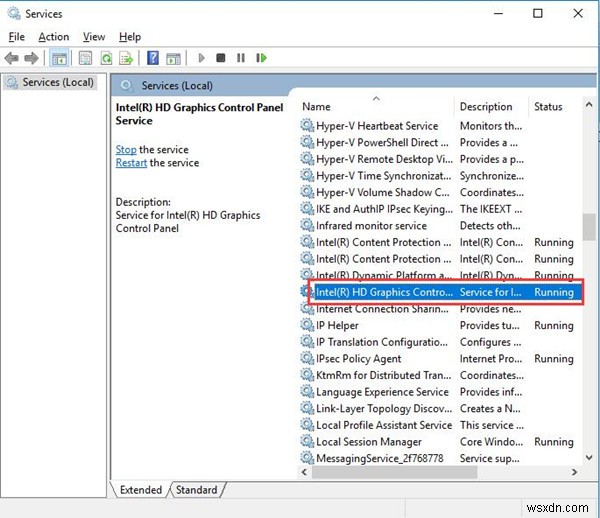The width and height of the screenshot is (600, 518).
Task: Open the Properties toolbar icon
Action: [85, 58]
